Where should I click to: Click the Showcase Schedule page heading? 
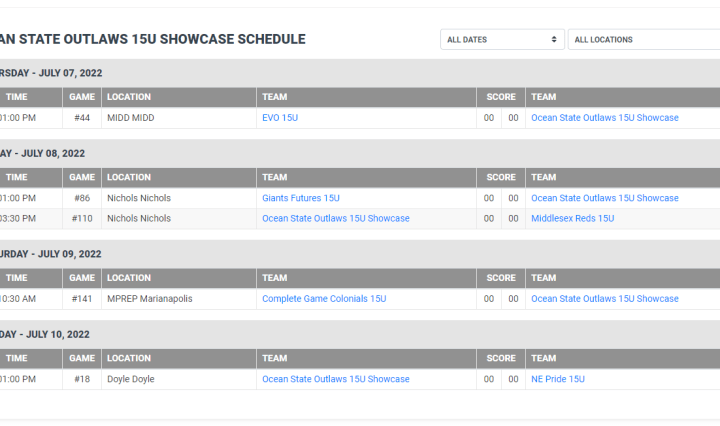152,40
